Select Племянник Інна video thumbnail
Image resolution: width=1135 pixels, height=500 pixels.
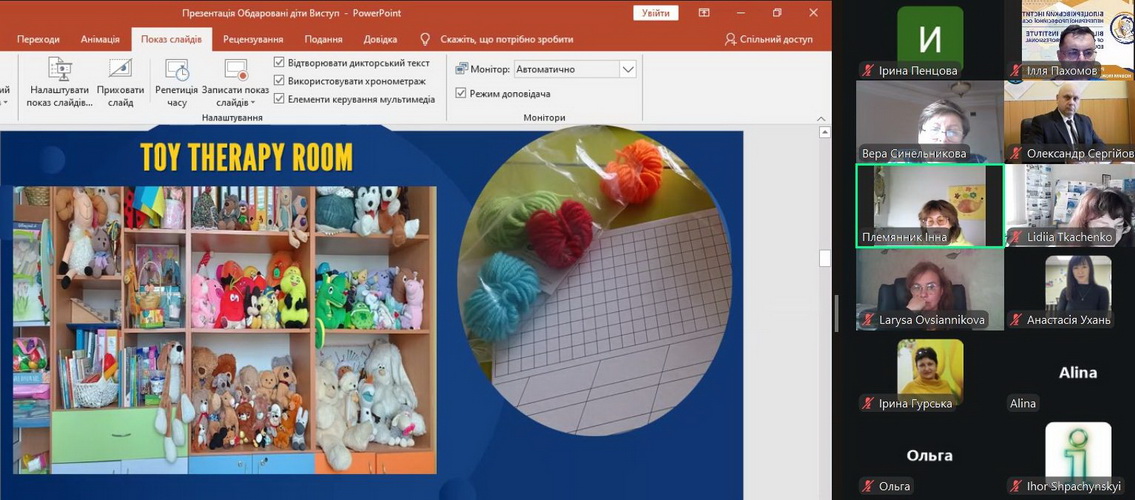click(x=929, y=206)
